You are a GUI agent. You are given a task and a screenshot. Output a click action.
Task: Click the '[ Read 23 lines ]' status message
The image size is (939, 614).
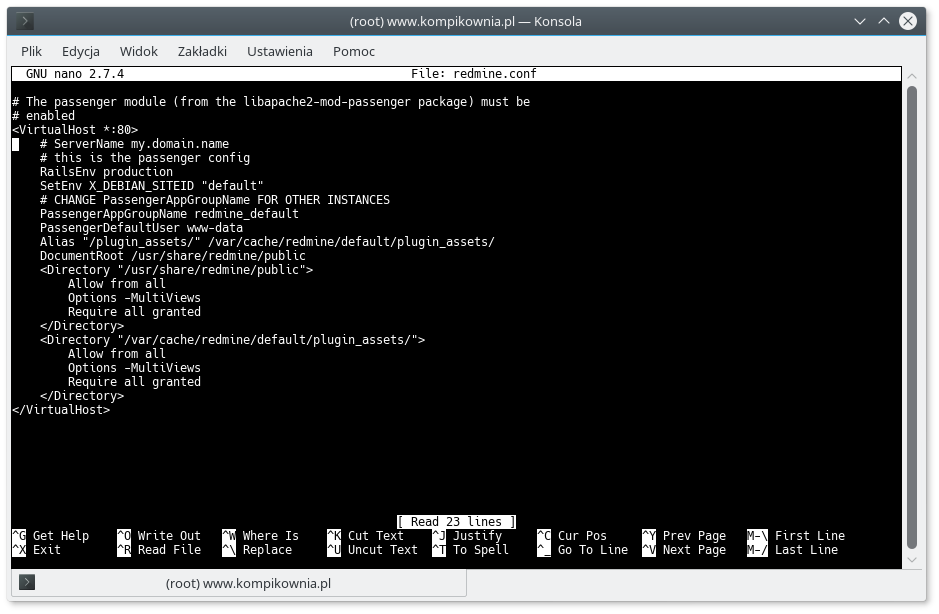456,522
